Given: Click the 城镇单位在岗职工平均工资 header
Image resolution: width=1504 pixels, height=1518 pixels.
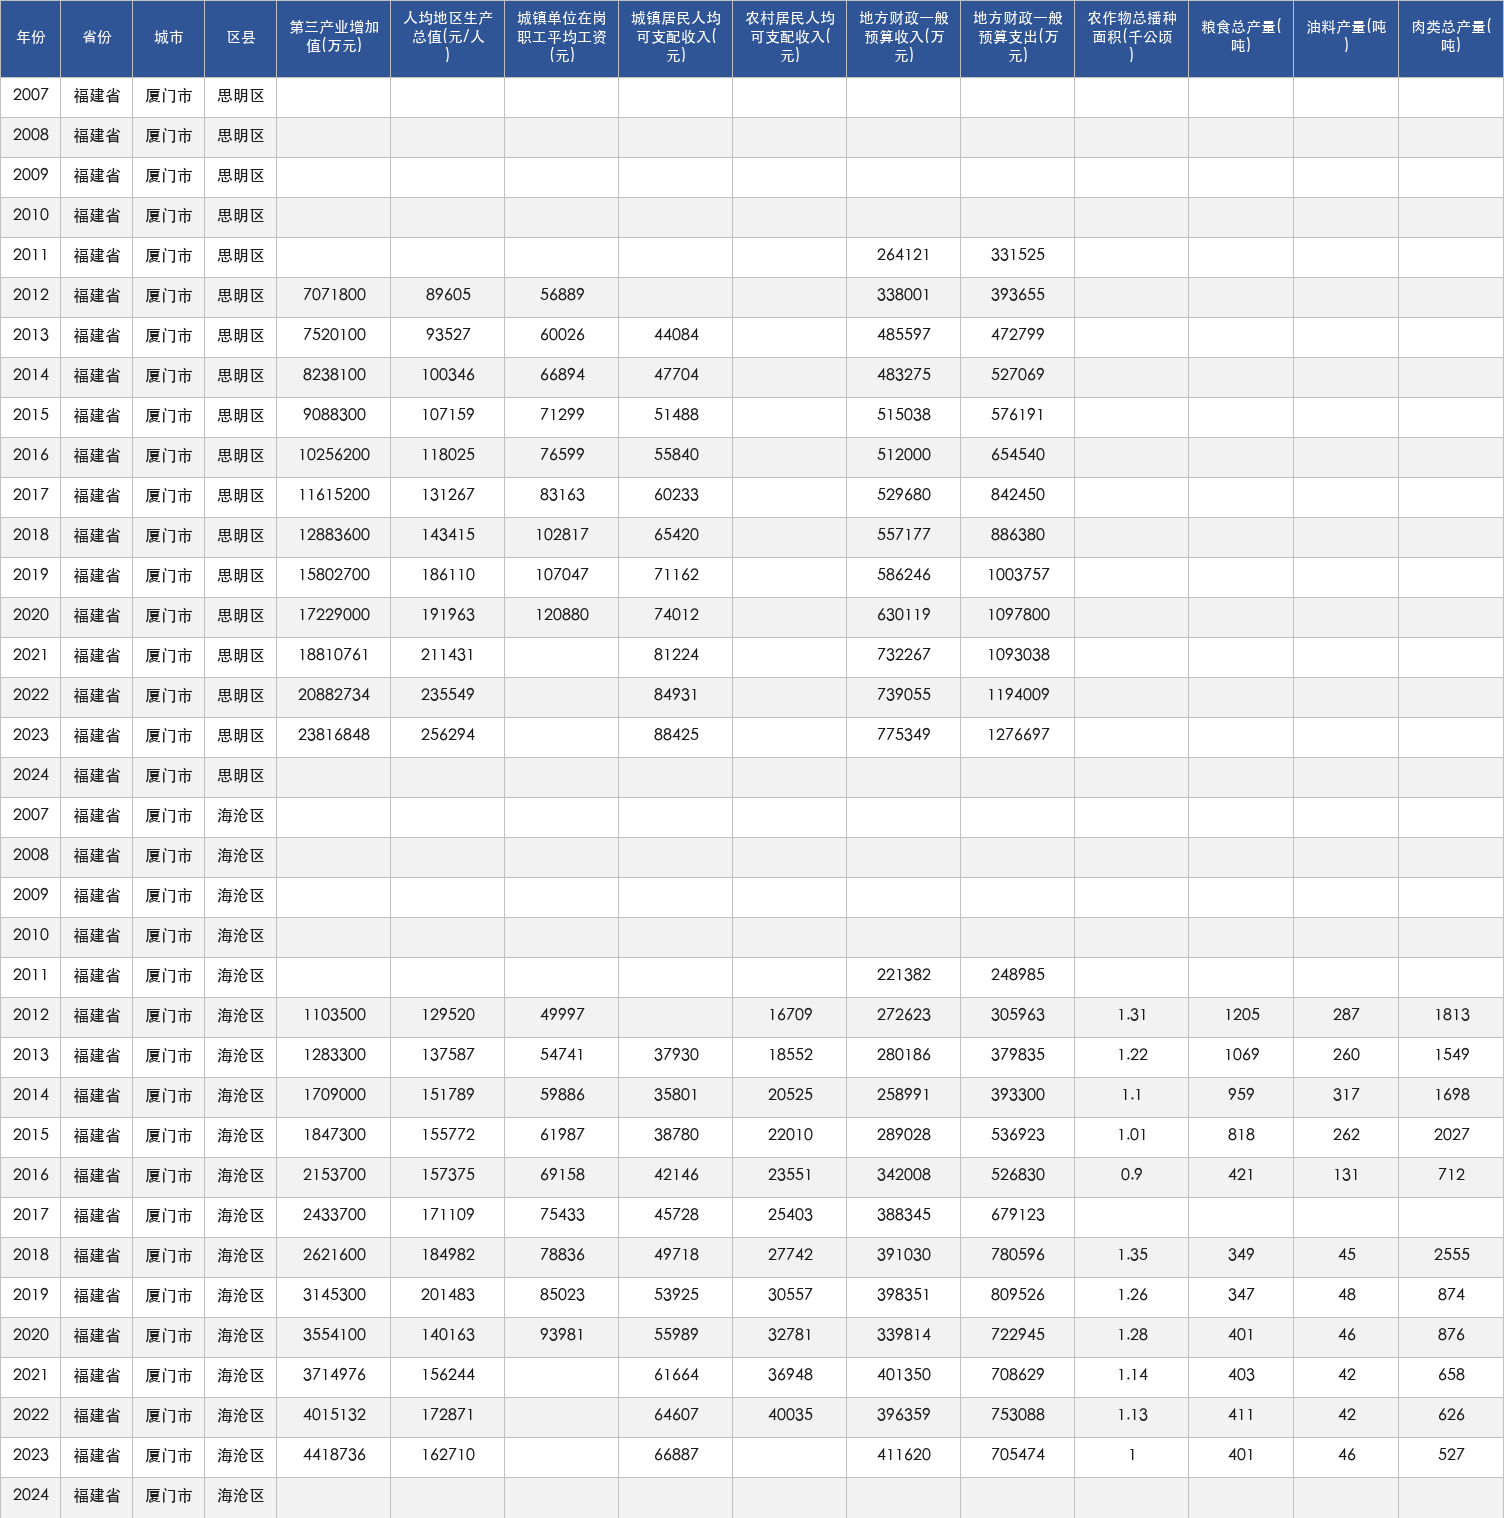Looking at the screenshot, I should 562,38.
